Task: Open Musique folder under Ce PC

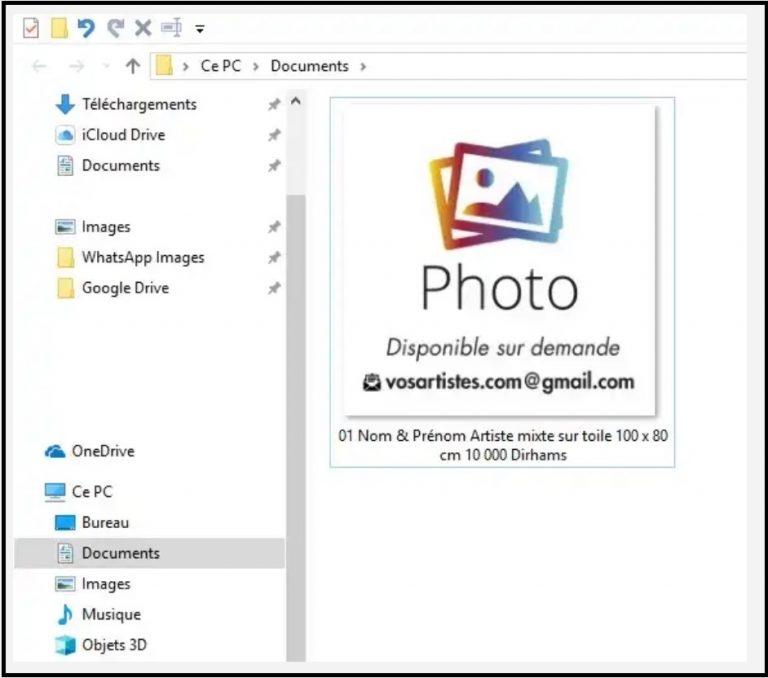Action: (x=110, y=615)
